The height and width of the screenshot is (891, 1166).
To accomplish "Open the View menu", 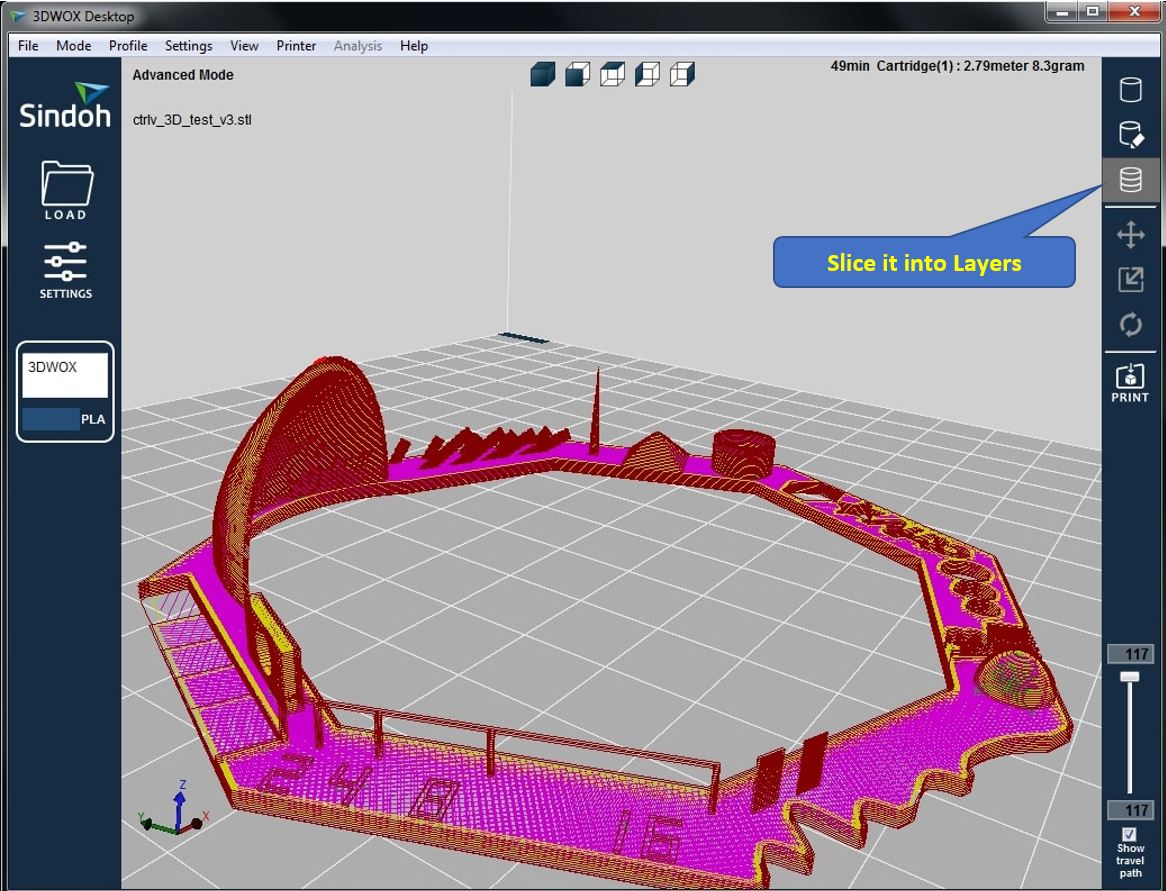I will (x=244, y=45).
